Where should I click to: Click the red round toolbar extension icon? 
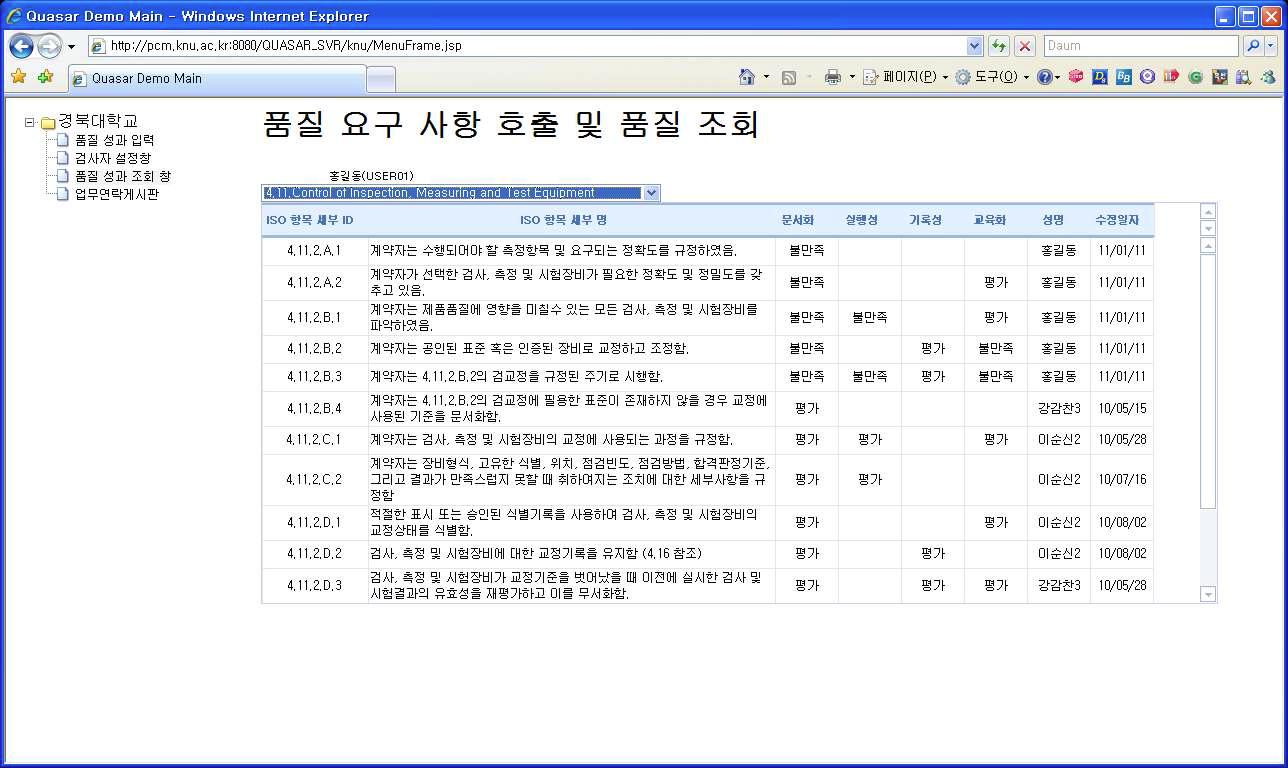[1076, 77]
